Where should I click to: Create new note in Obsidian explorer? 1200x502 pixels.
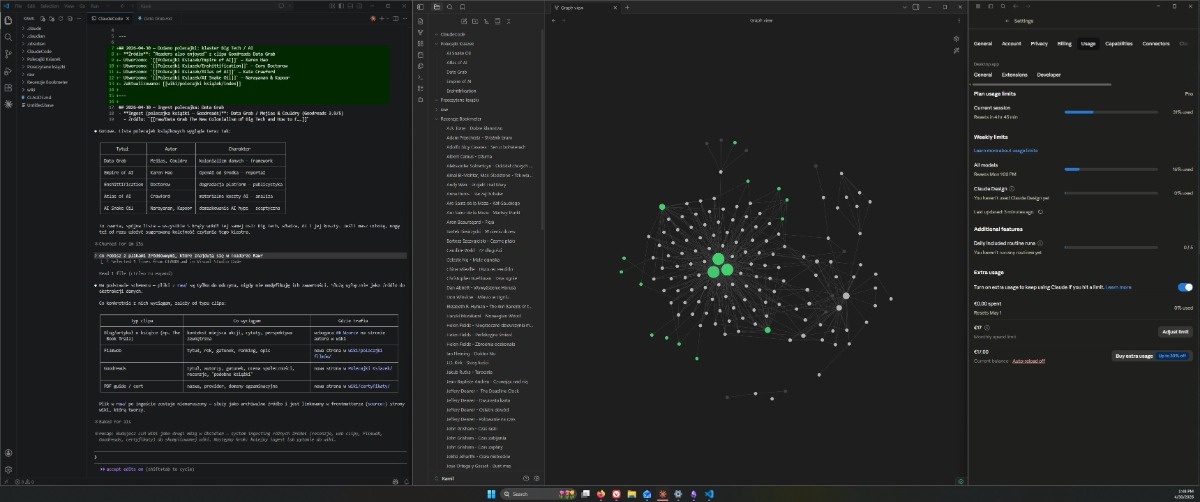tap(465, 20)
